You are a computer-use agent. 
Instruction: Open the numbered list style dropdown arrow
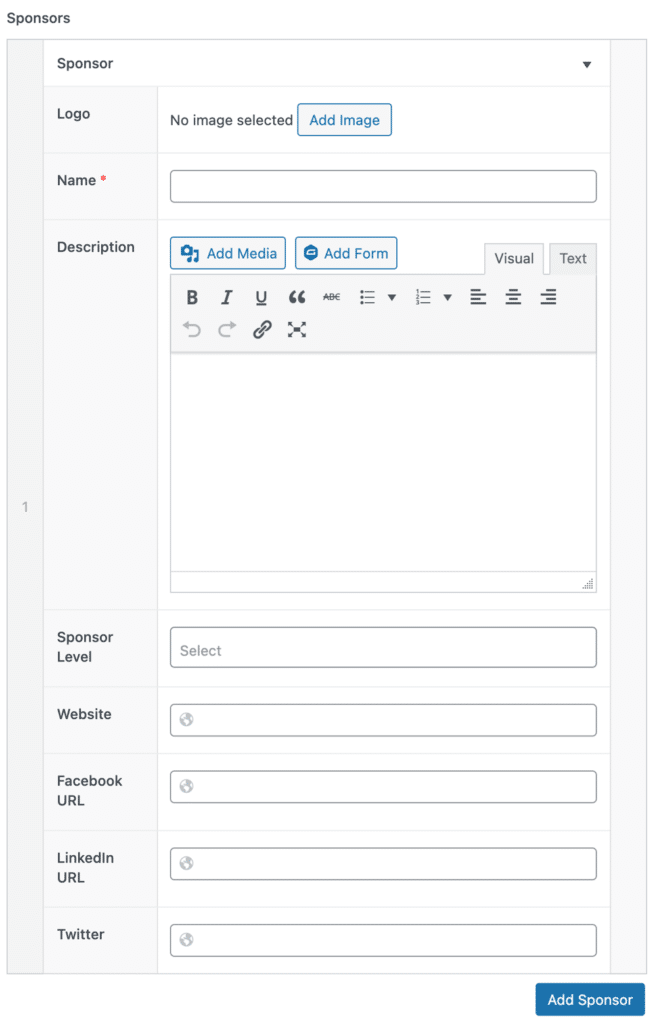pyautogui.click(x=447, y=298)
